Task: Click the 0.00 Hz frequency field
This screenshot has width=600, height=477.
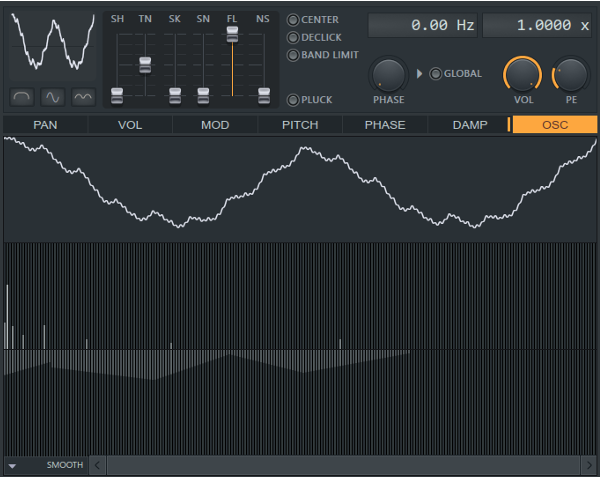Action: click(422, 25)
